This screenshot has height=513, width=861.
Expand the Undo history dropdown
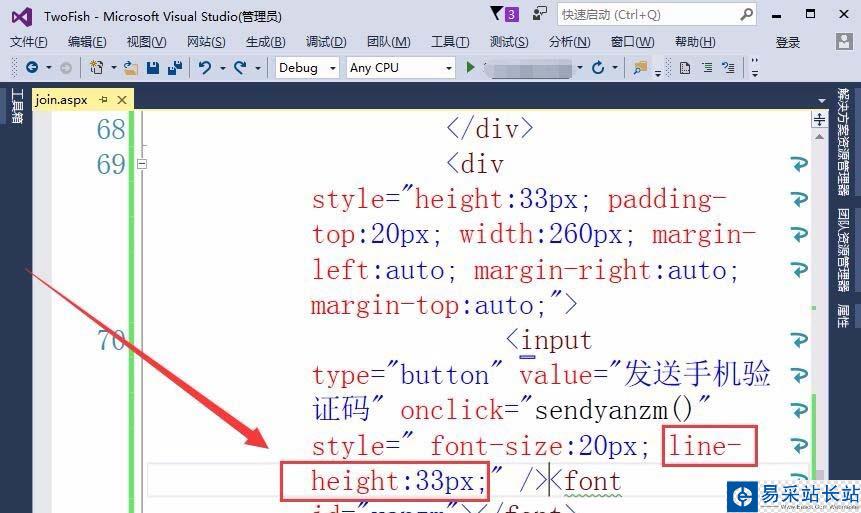pos(222,68)
